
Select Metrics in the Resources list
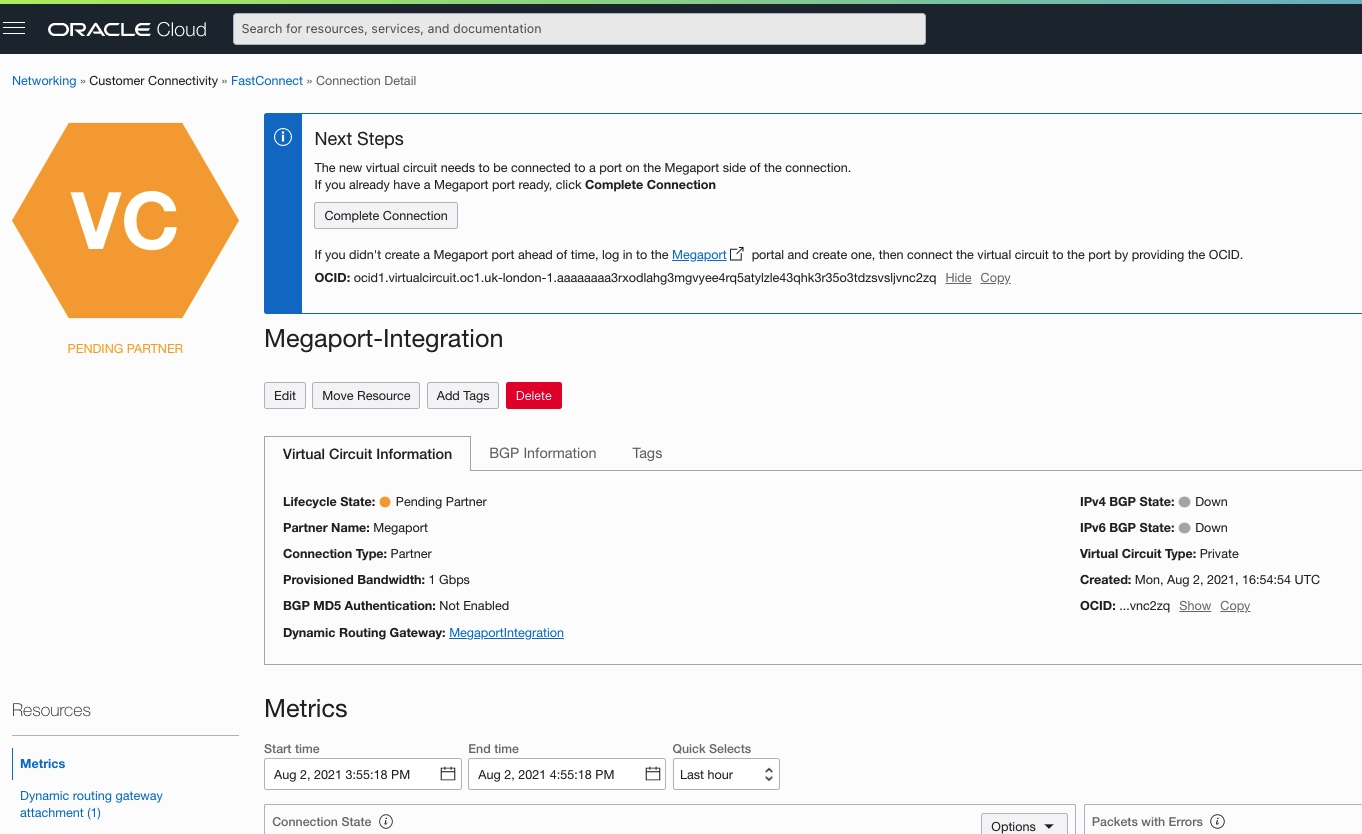[x=43, y=764]
